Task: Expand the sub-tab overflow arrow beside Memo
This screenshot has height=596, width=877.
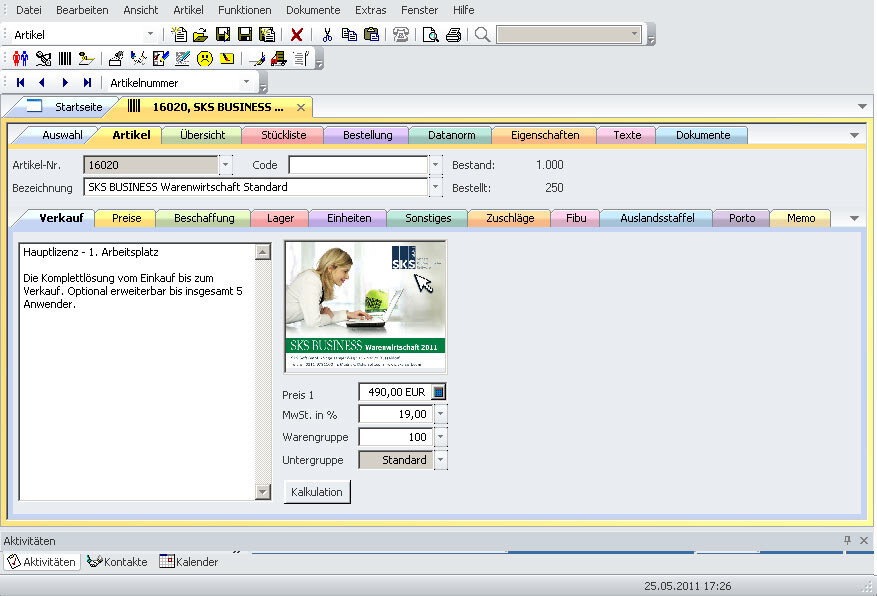Action: [854, 218]
